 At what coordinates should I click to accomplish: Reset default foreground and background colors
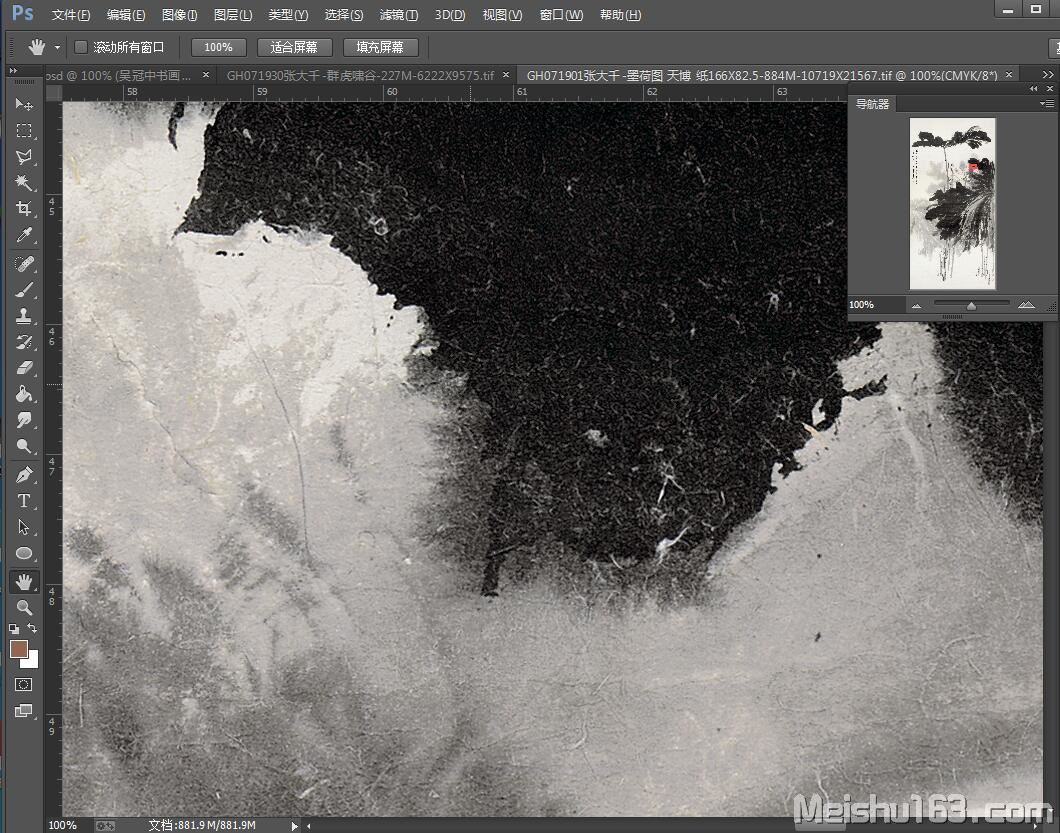[x=14, y=628]
